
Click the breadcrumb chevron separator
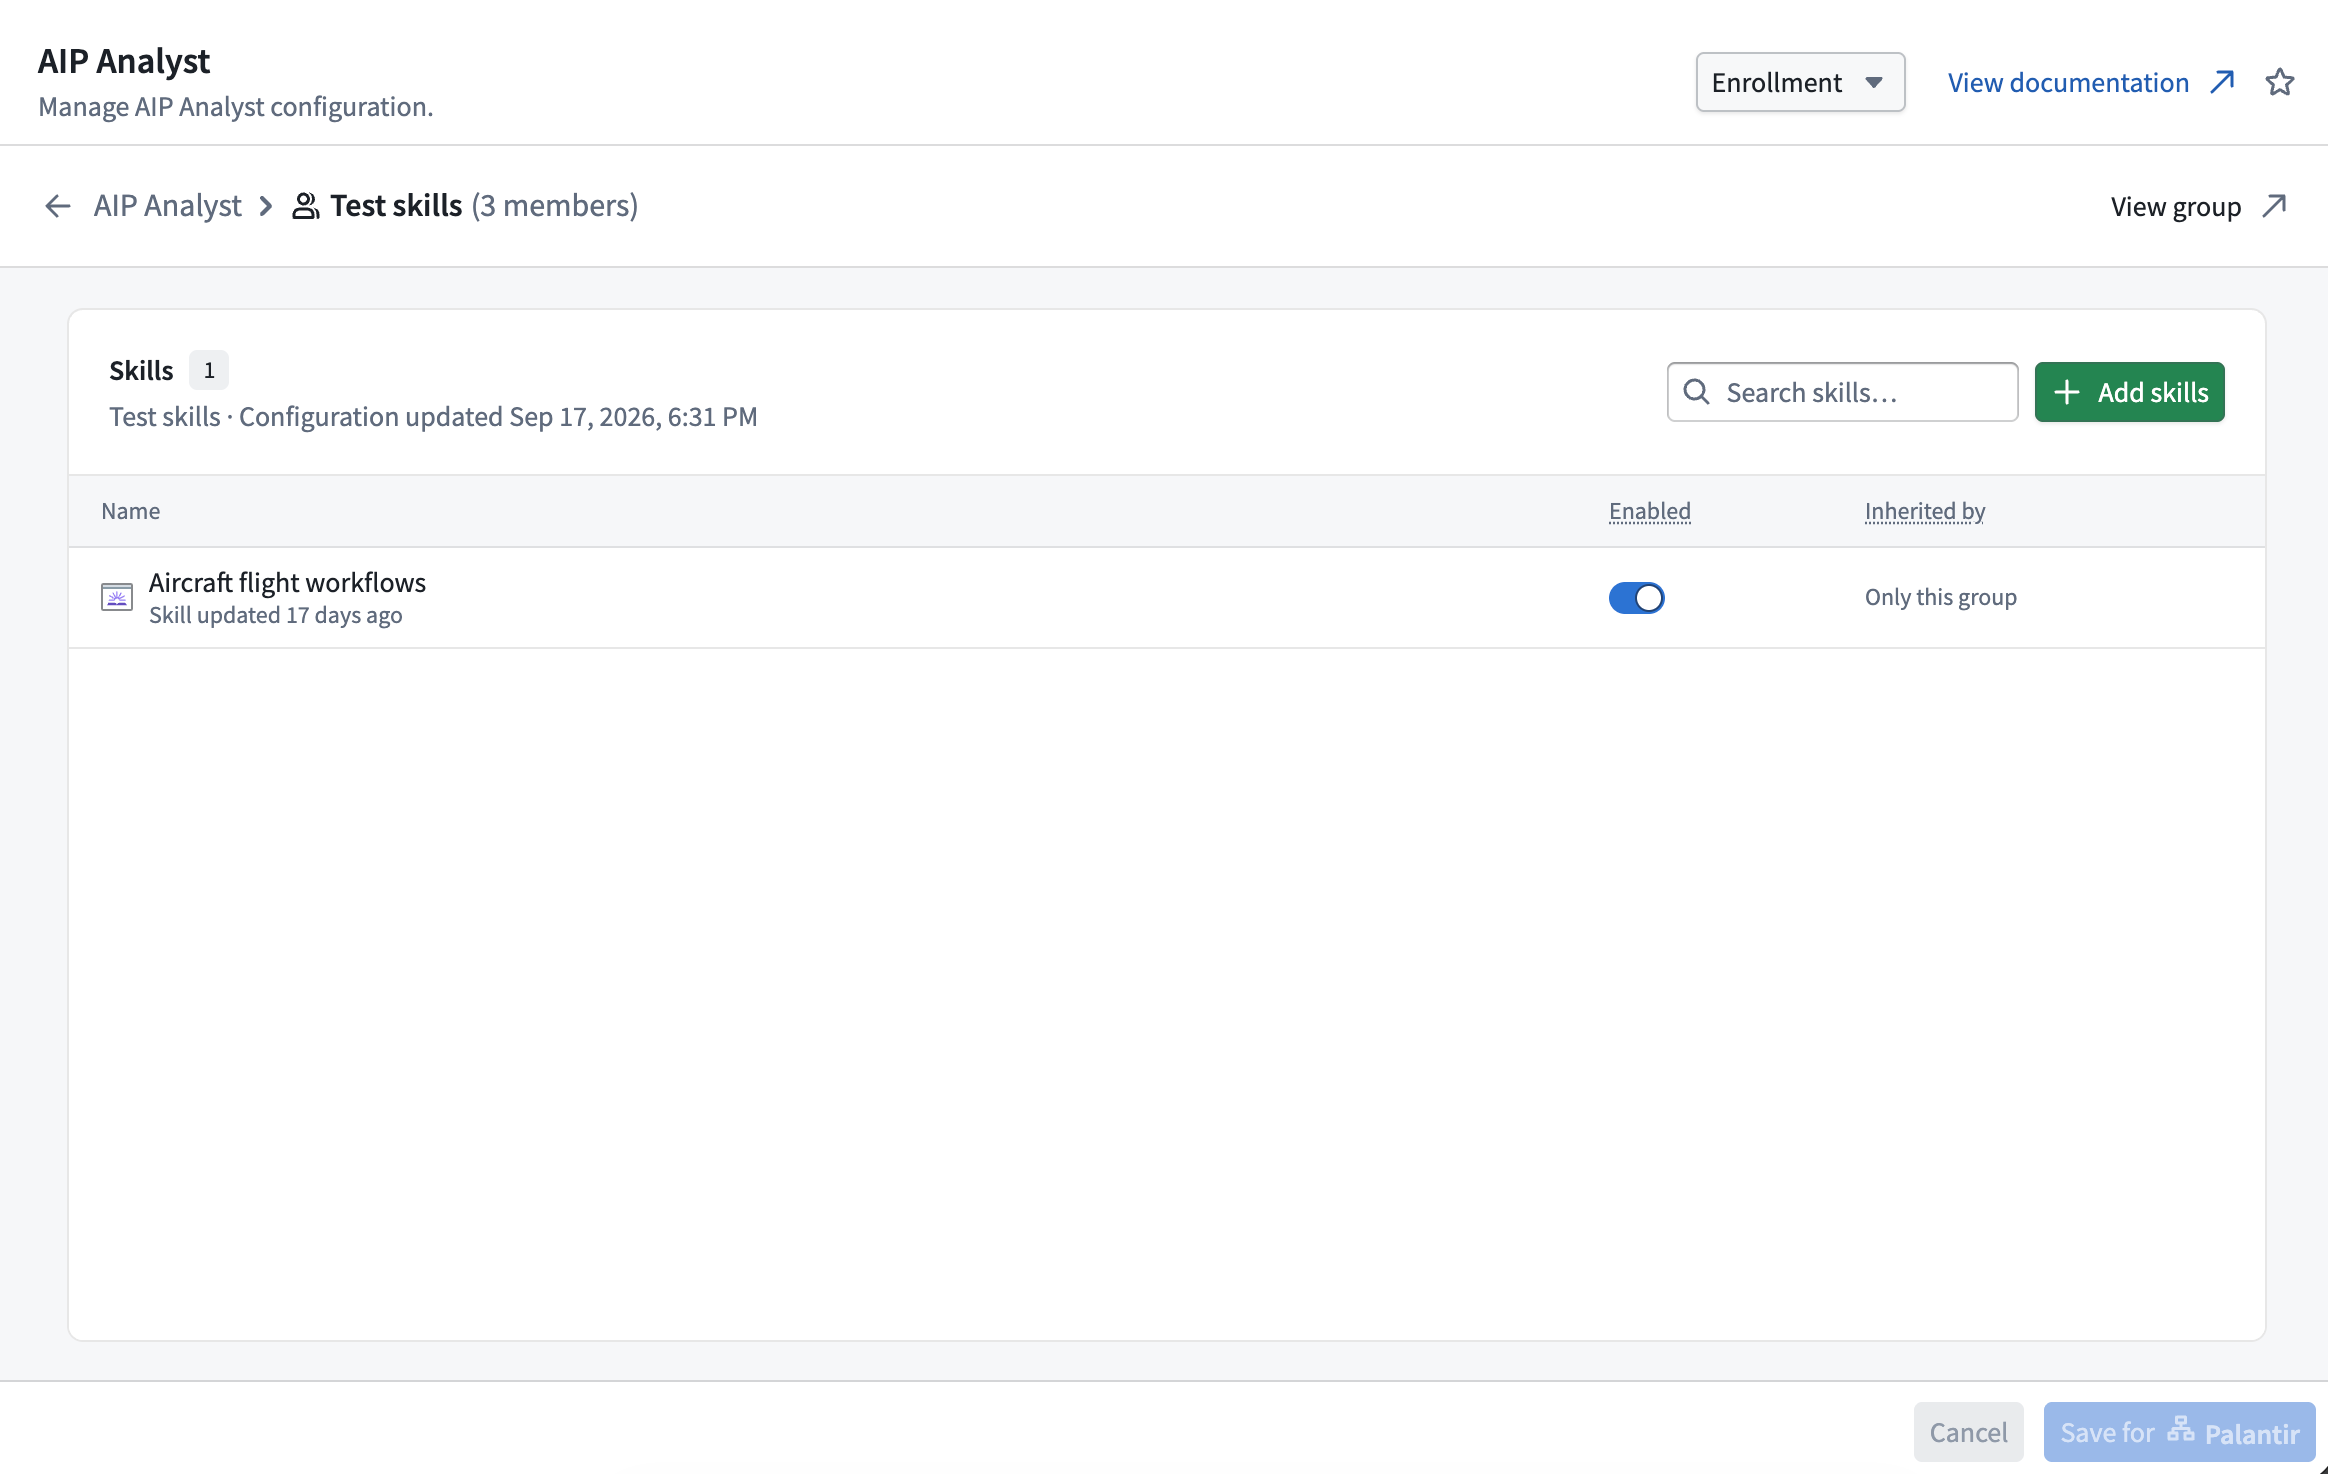click(x=266, y=206)
